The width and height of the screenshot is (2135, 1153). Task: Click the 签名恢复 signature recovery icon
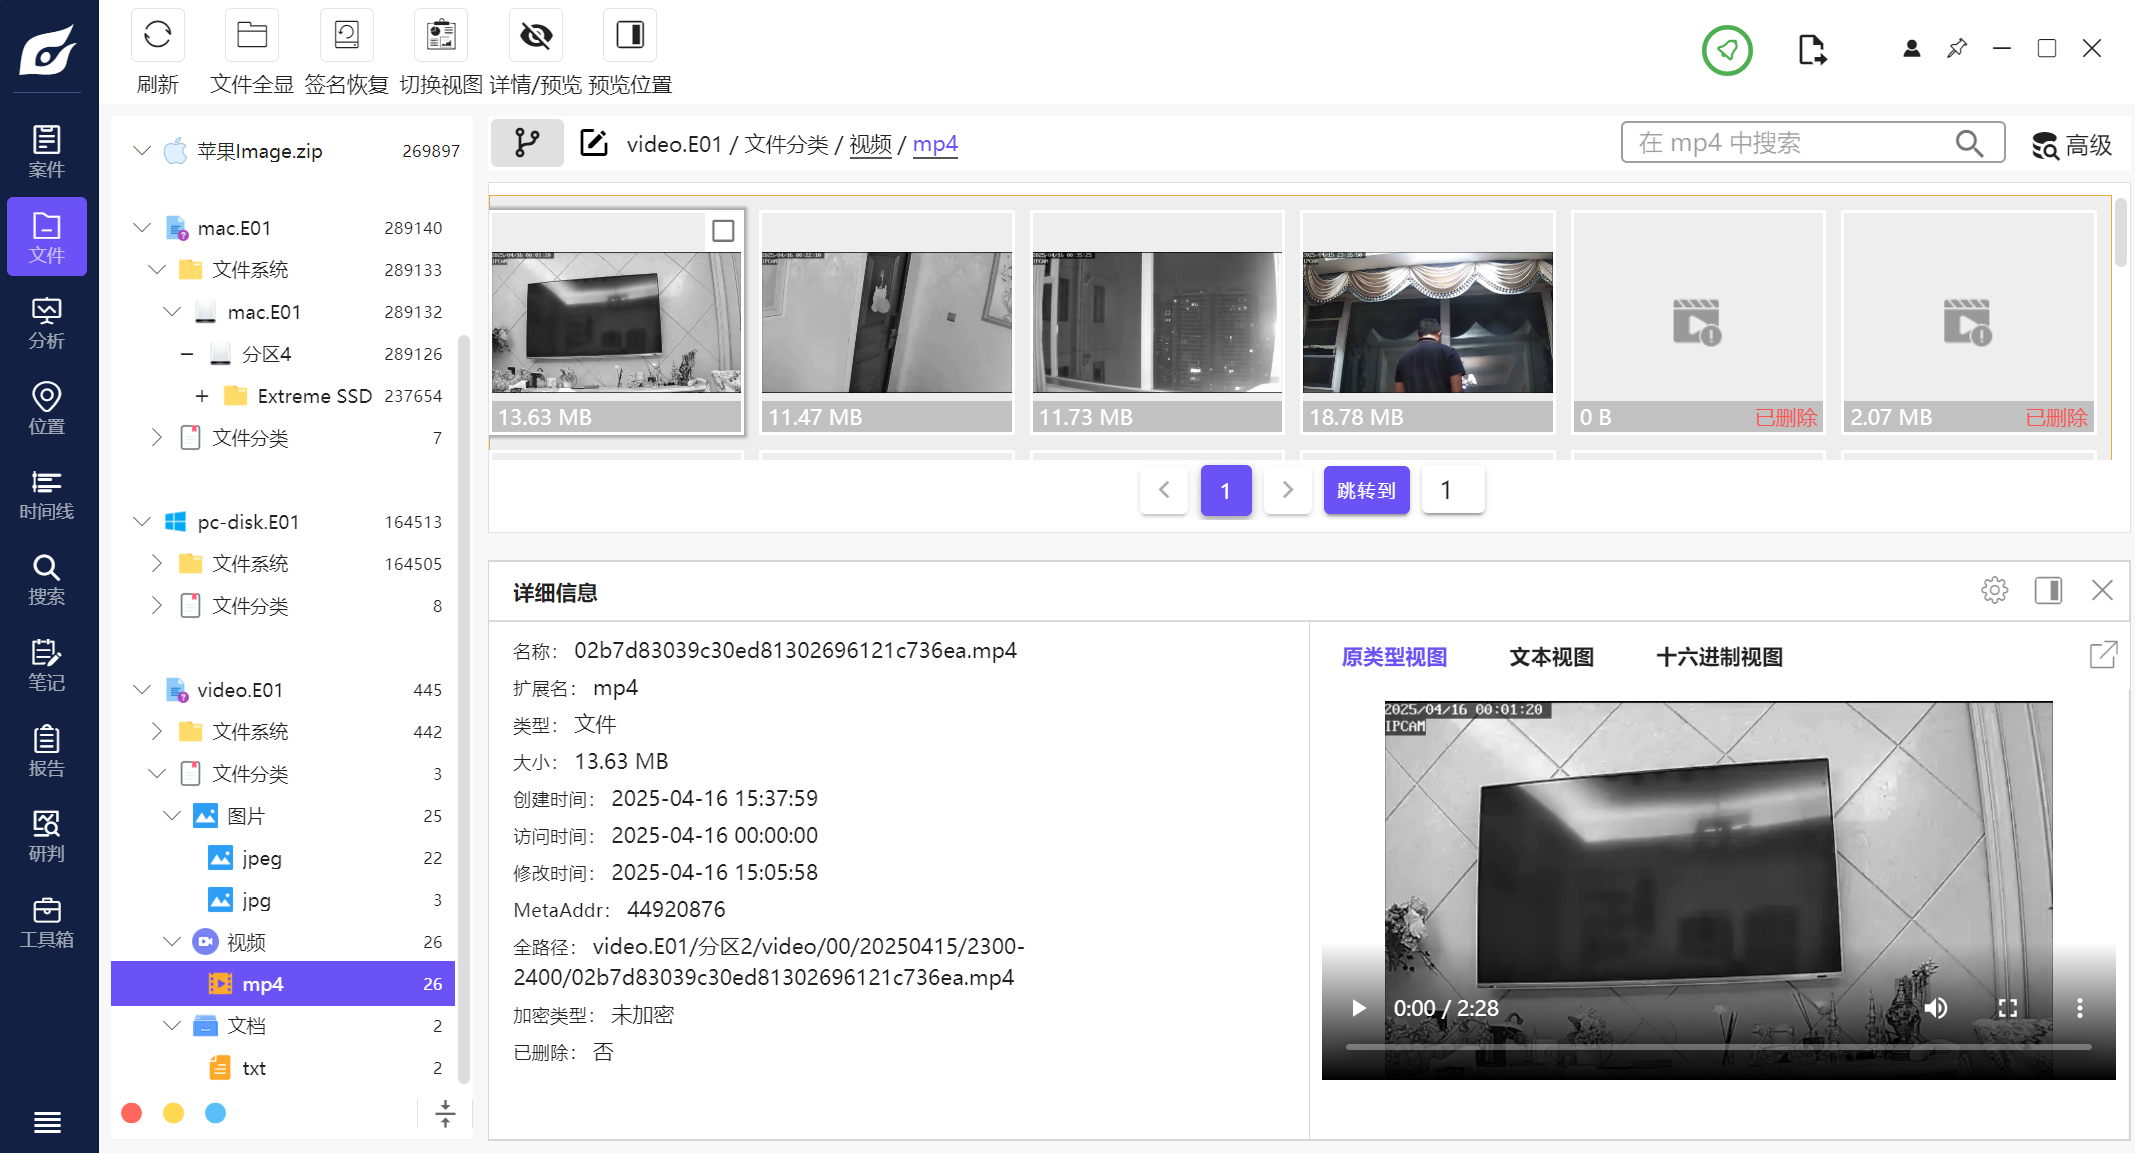pos(346,36)
